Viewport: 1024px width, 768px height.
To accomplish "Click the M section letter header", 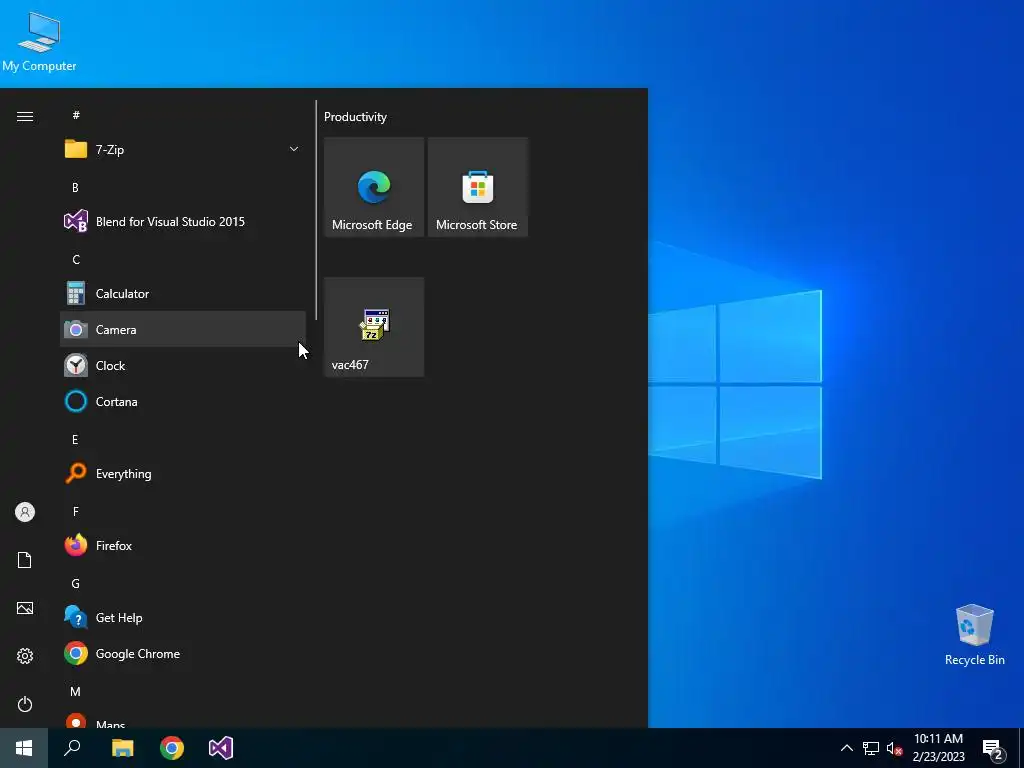I will (x=76, y=691).
